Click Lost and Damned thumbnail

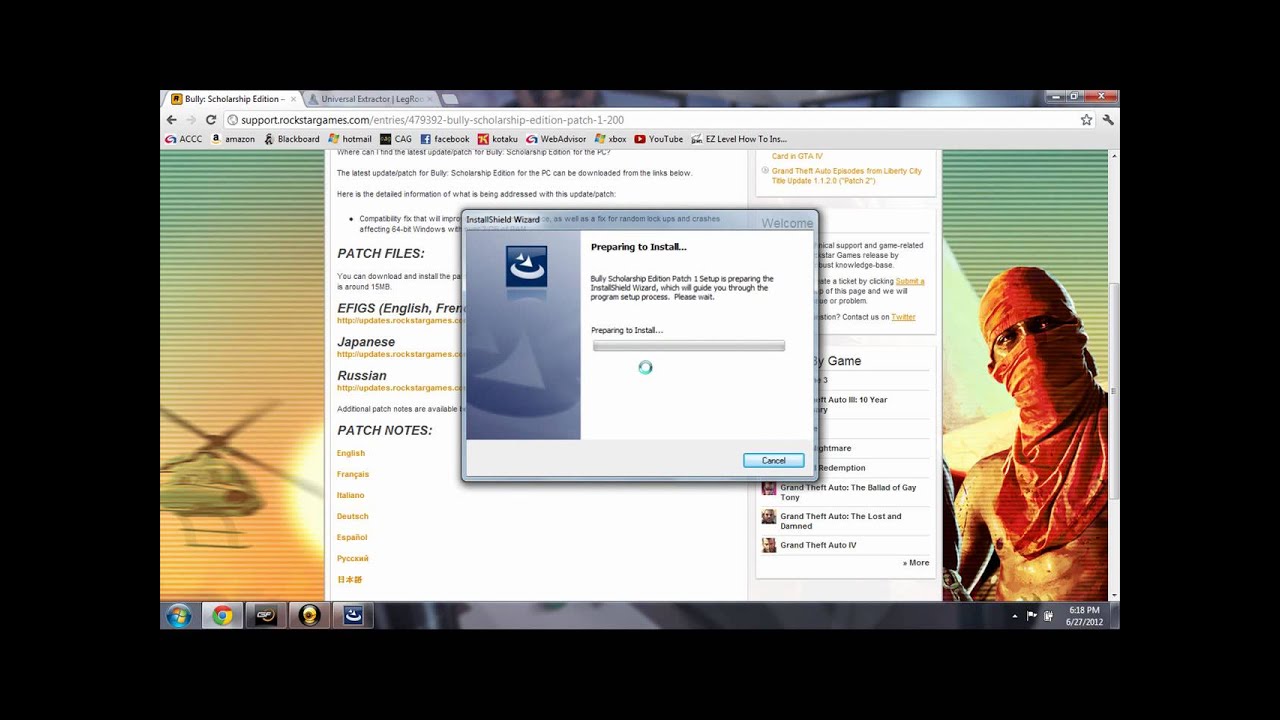(x=769, y=517)
